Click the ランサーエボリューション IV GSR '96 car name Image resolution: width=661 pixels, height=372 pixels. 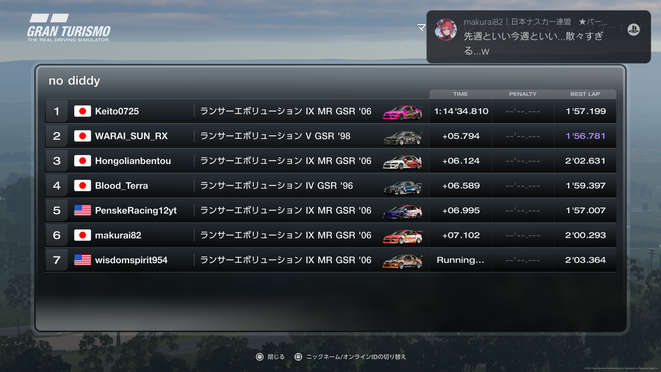click(x=277, y=186)
